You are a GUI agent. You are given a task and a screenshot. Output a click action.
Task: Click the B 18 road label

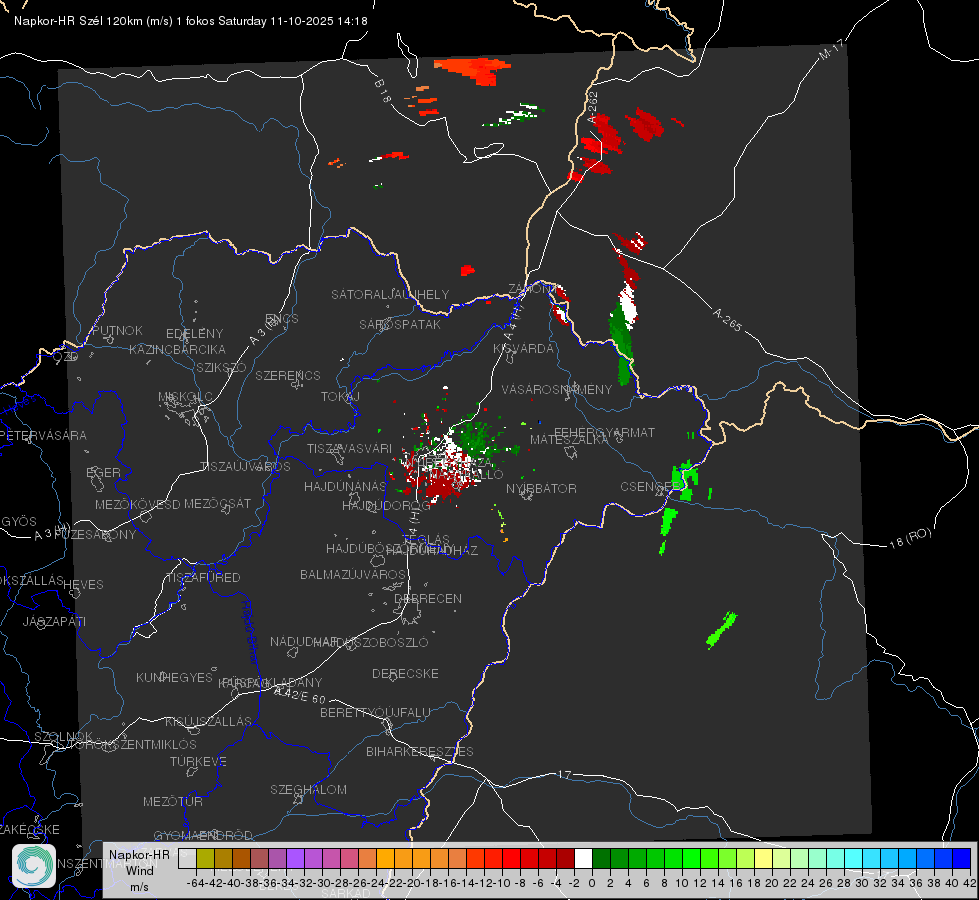(x=383, y=91)
